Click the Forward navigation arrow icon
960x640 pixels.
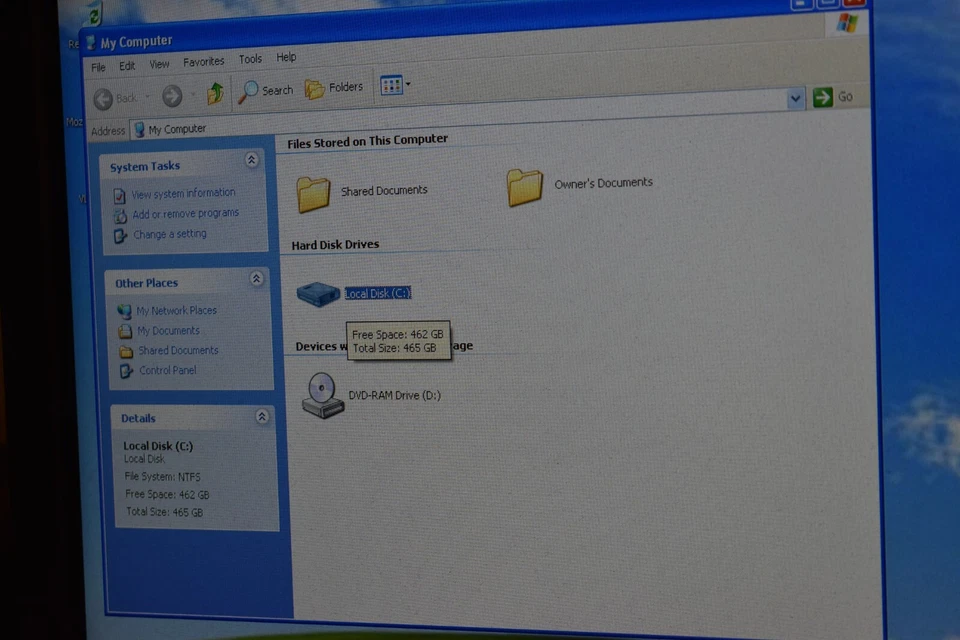pyautogui.click(x=170, y=97)
